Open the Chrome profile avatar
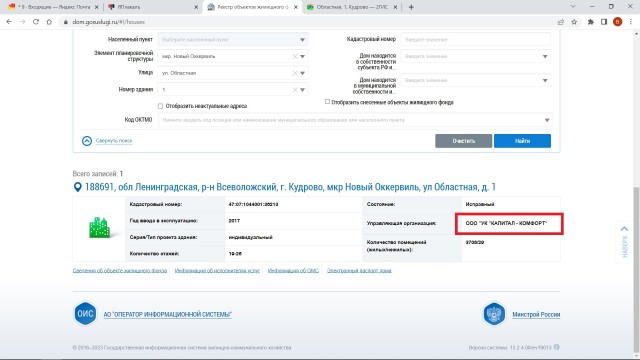This screenshot has height=360, width=640. [x=618, y=22]
